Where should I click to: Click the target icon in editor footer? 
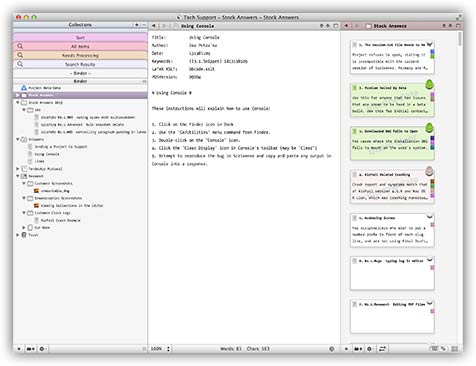(332, 349)
